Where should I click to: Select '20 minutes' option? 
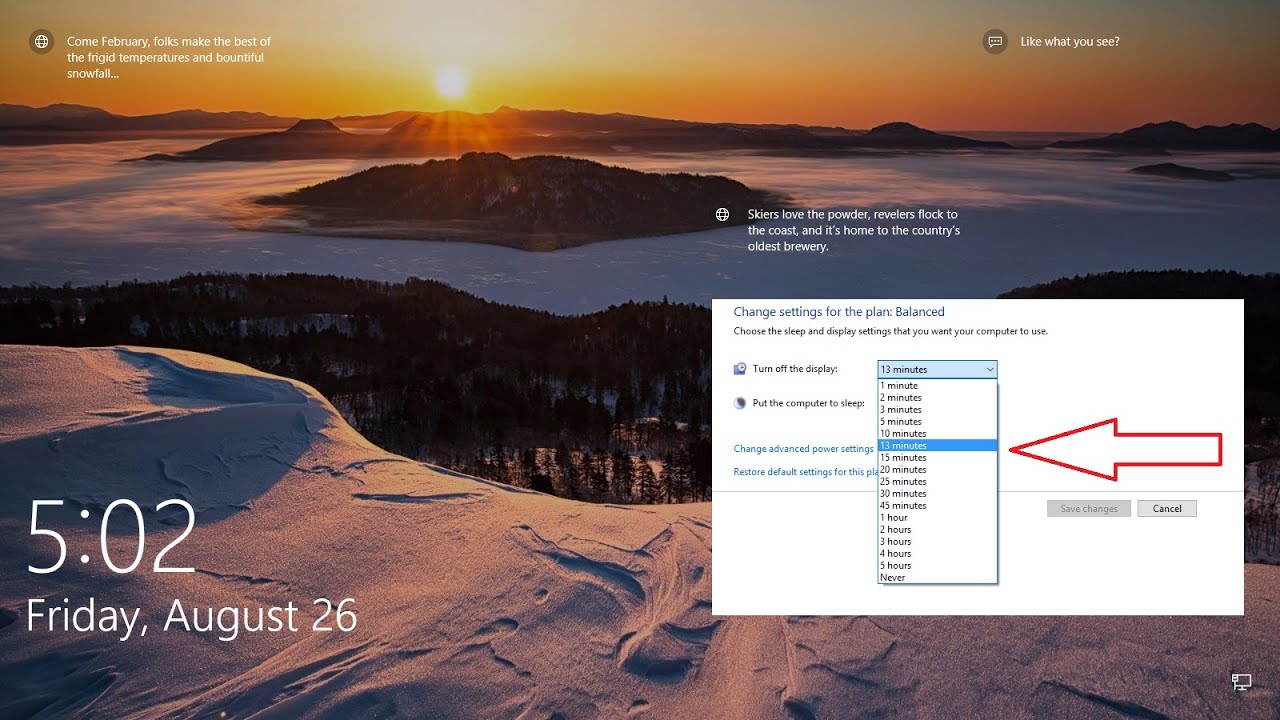[937, 470]
